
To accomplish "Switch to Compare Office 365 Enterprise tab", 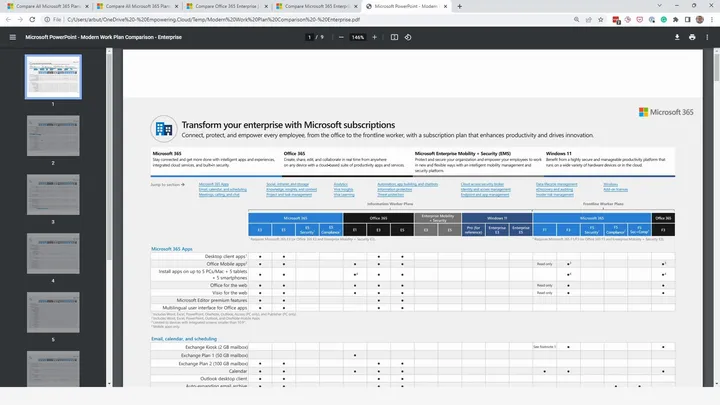I will coord(227,6).
